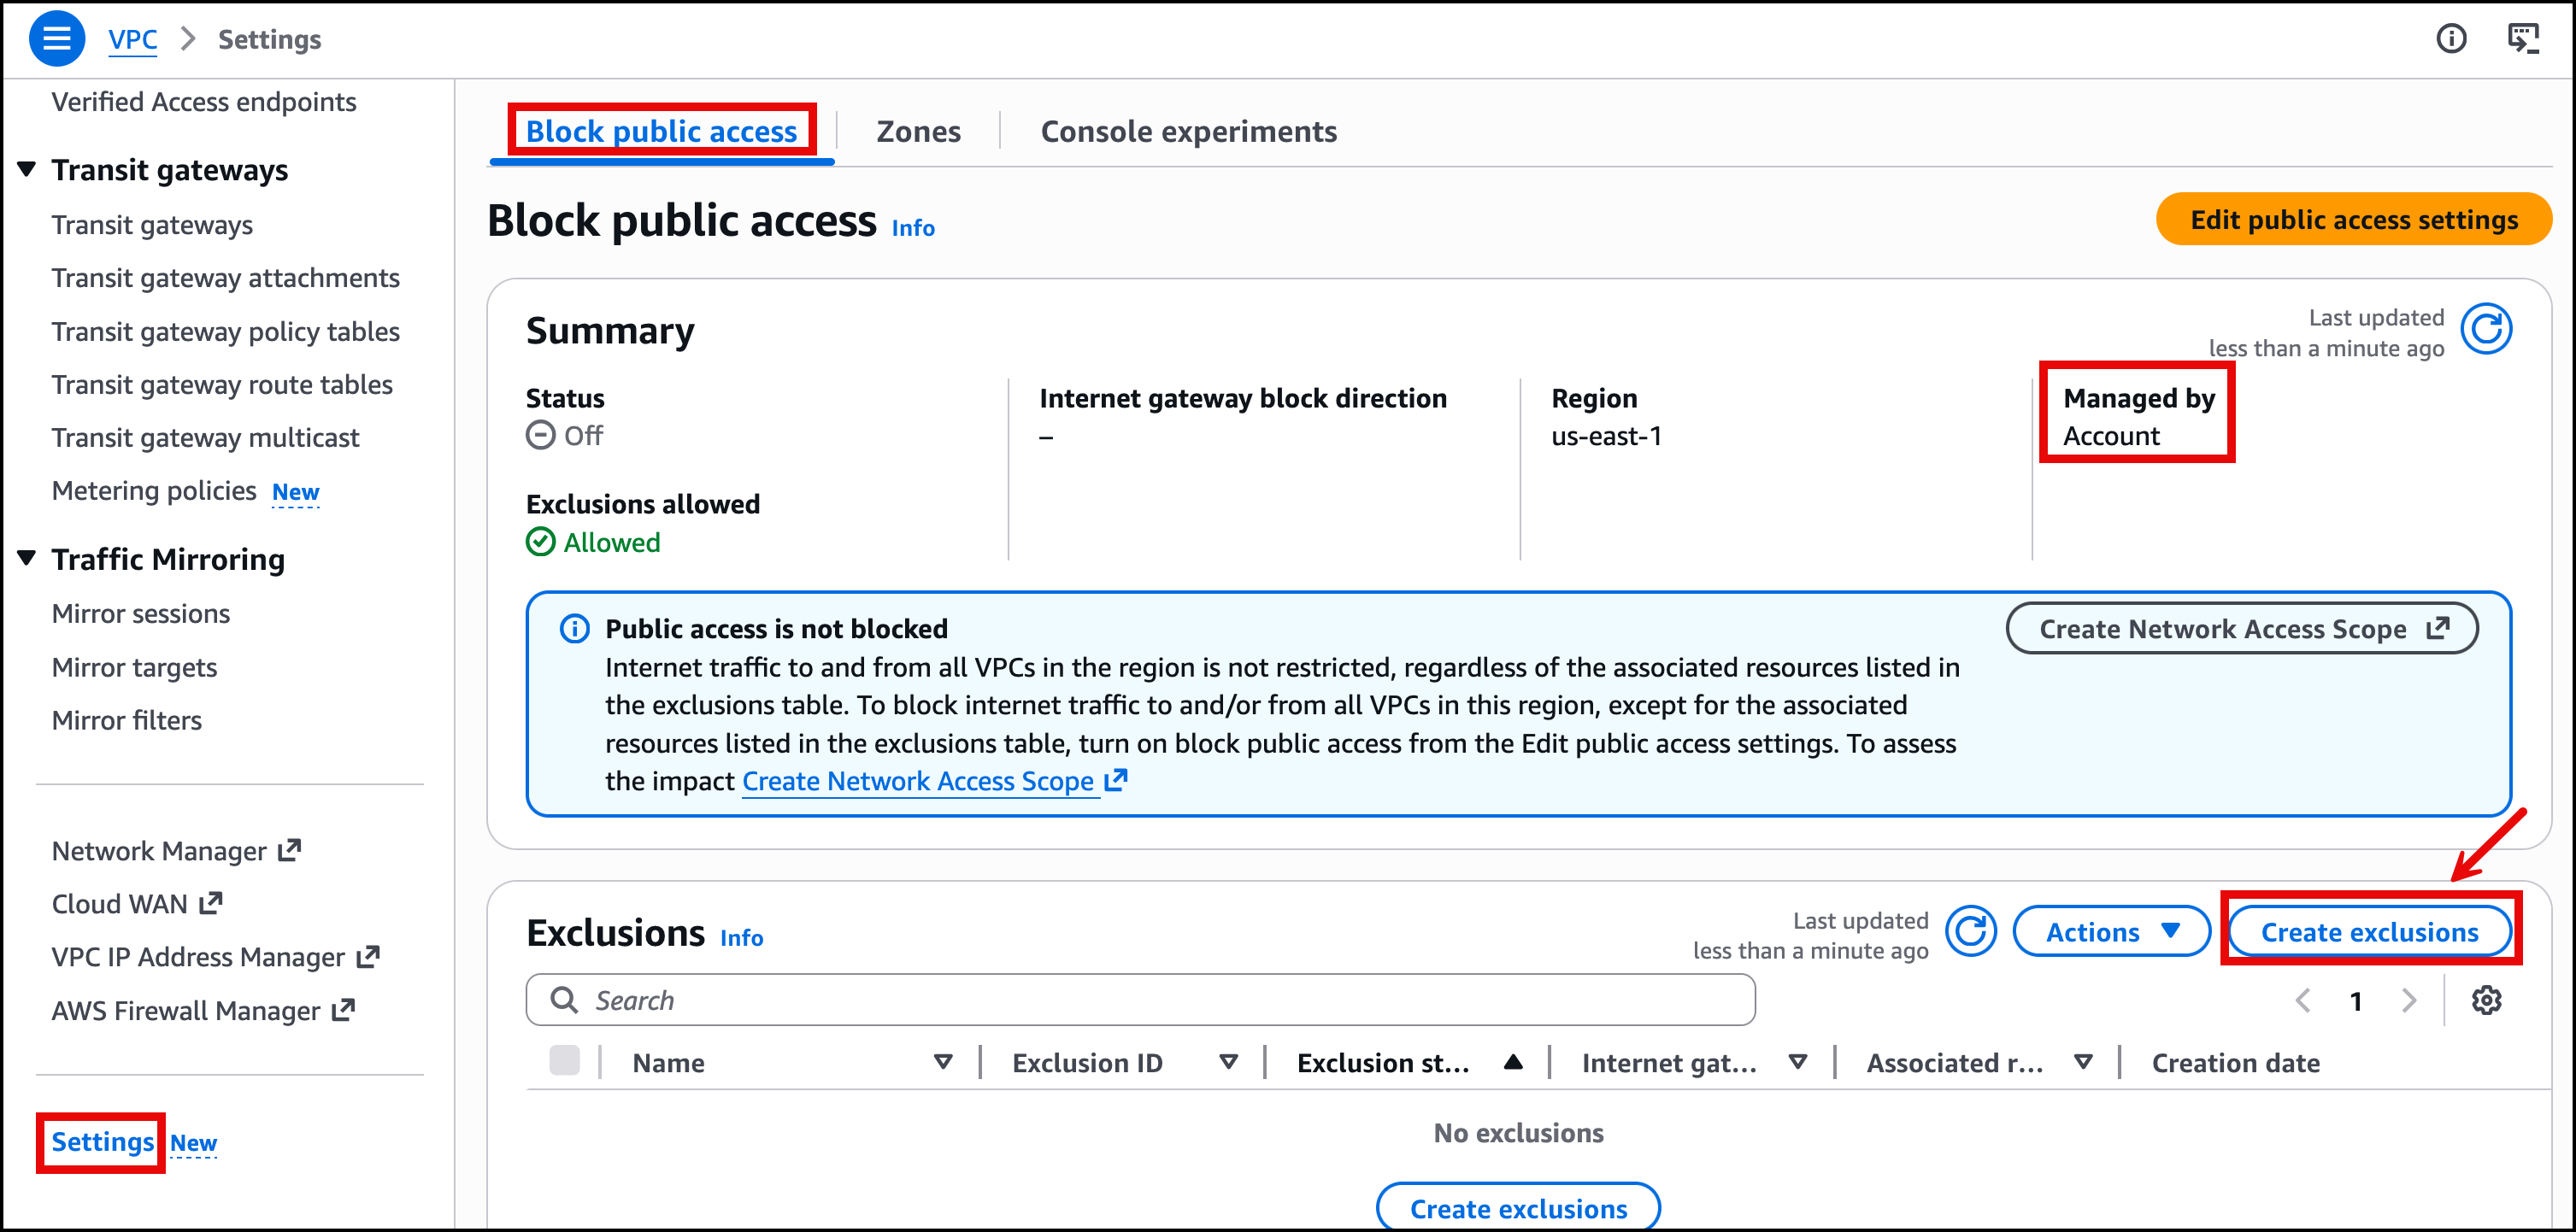Click the search magnifier icon
Screen dimensions: 2576x1232
[x=564, y=1000]
